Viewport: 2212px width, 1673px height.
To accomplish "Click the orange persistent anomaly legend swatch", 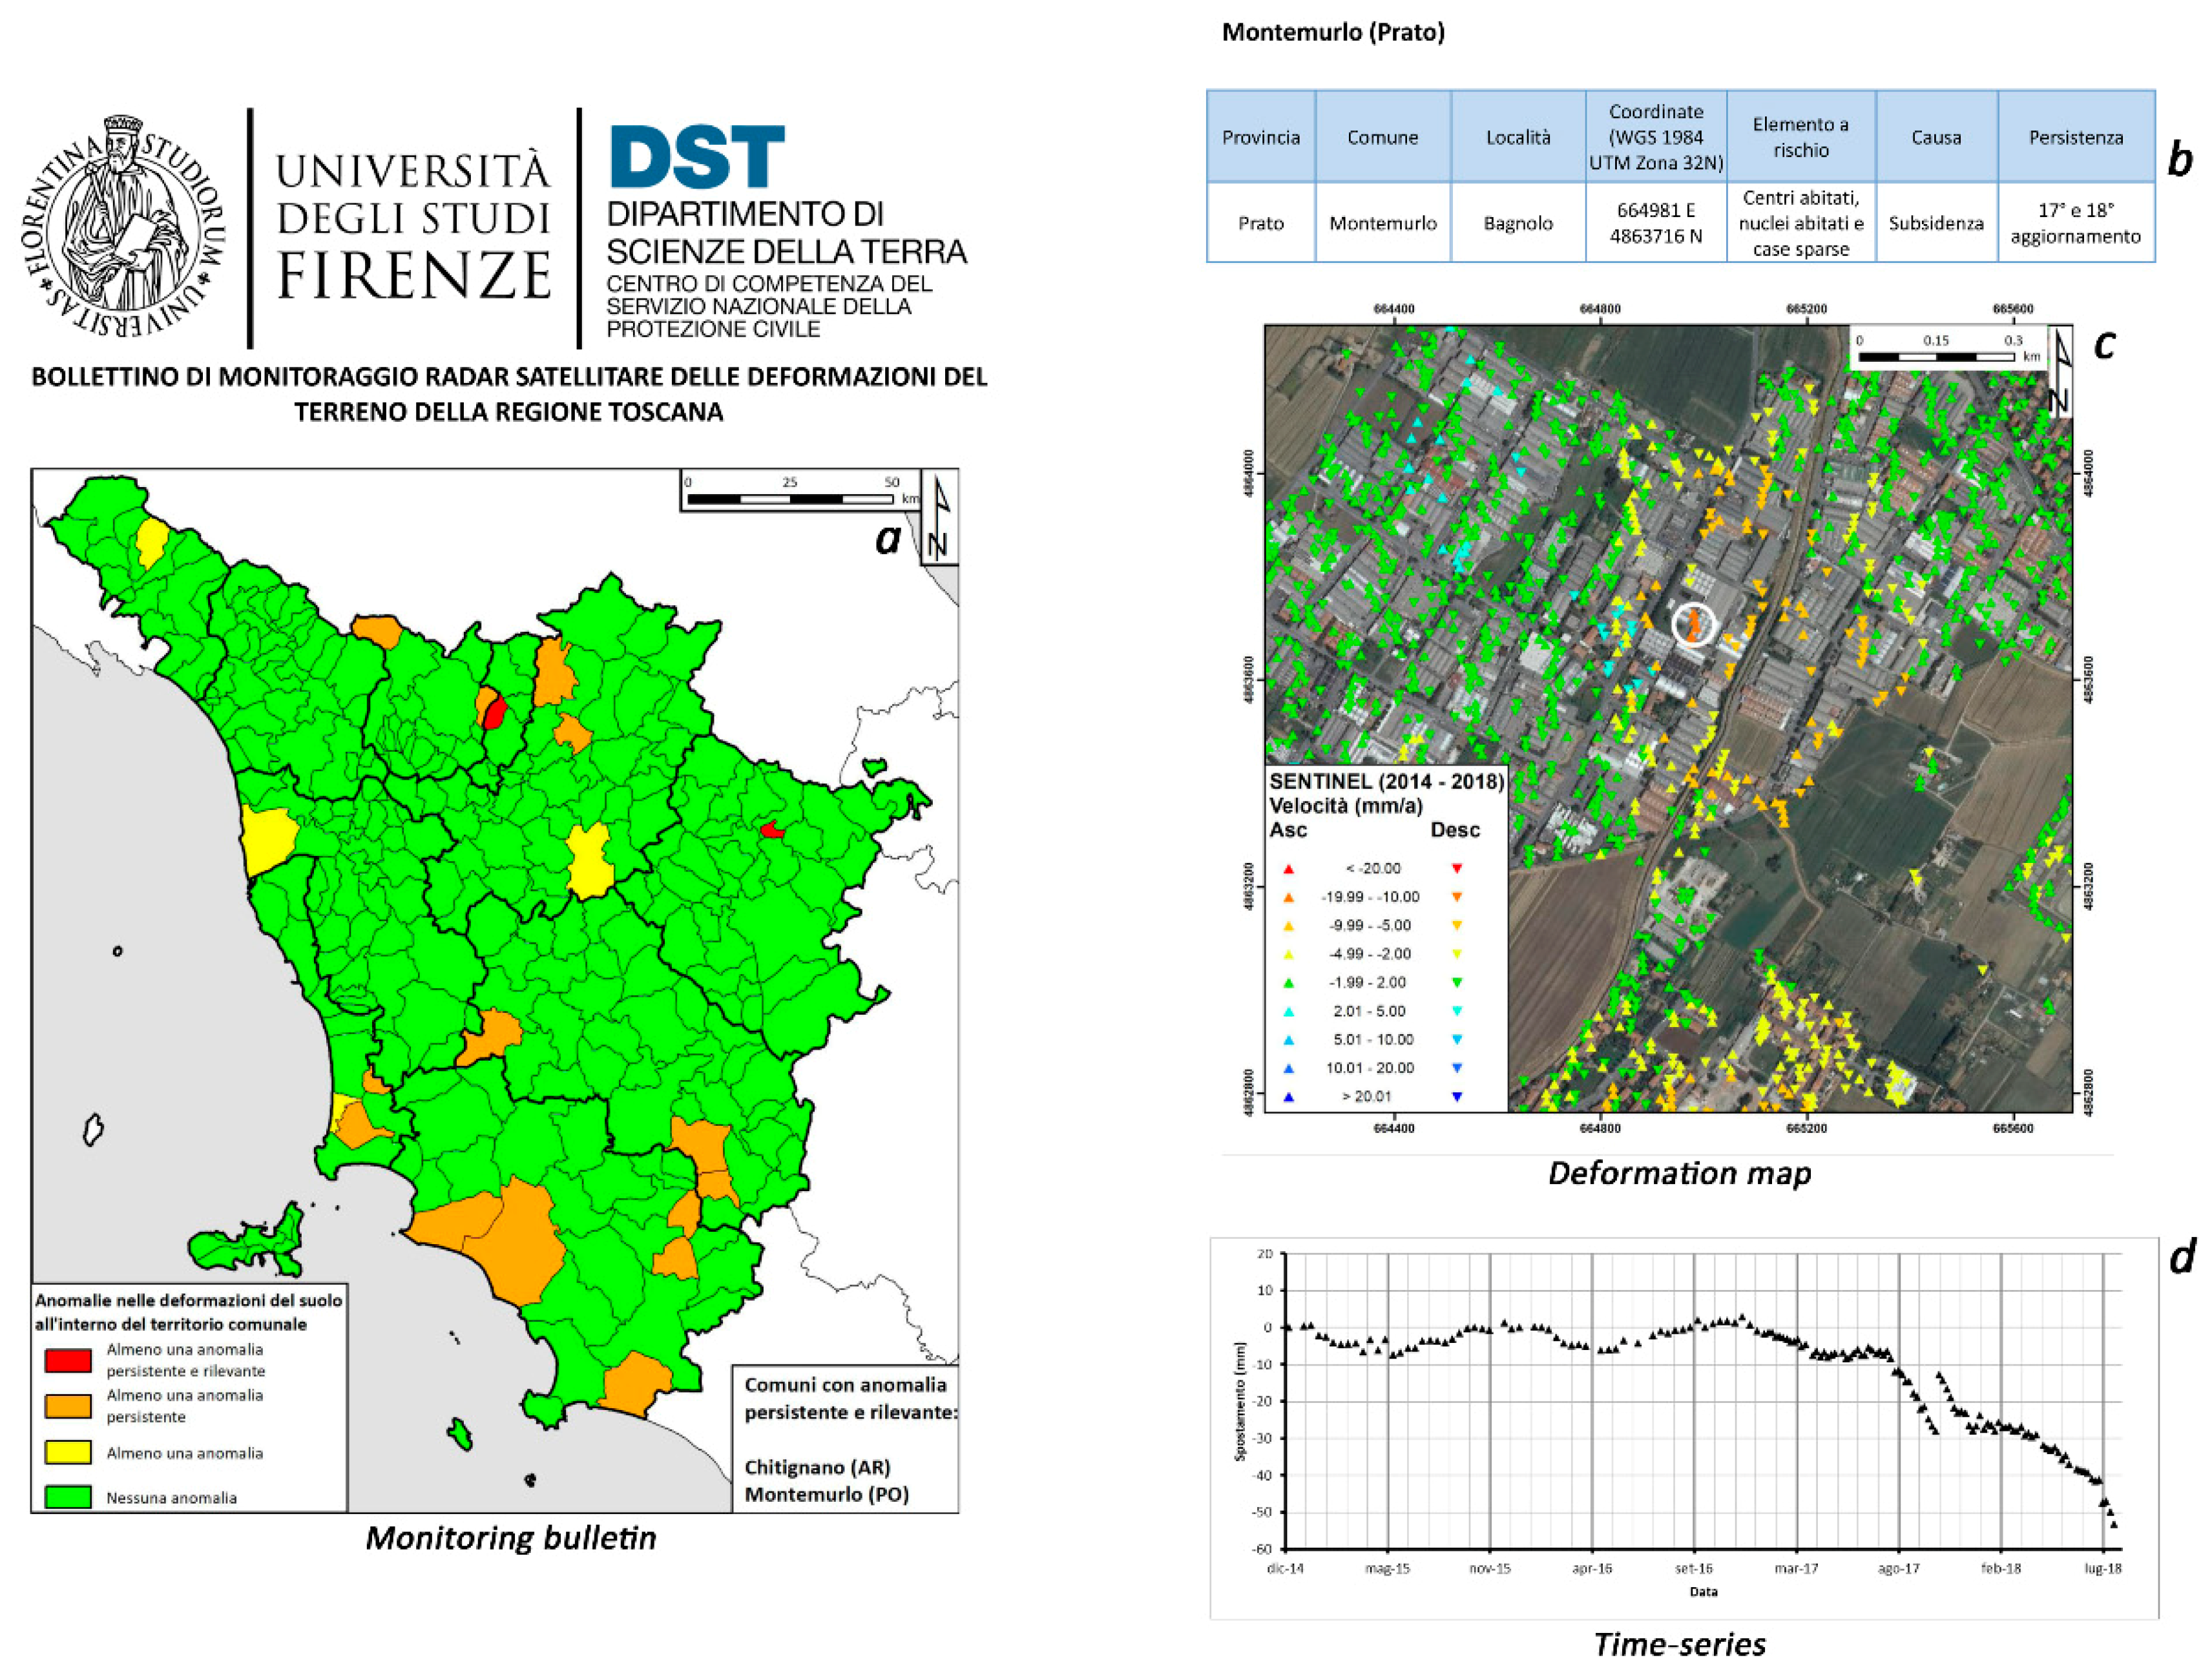I will (68, 1406).
